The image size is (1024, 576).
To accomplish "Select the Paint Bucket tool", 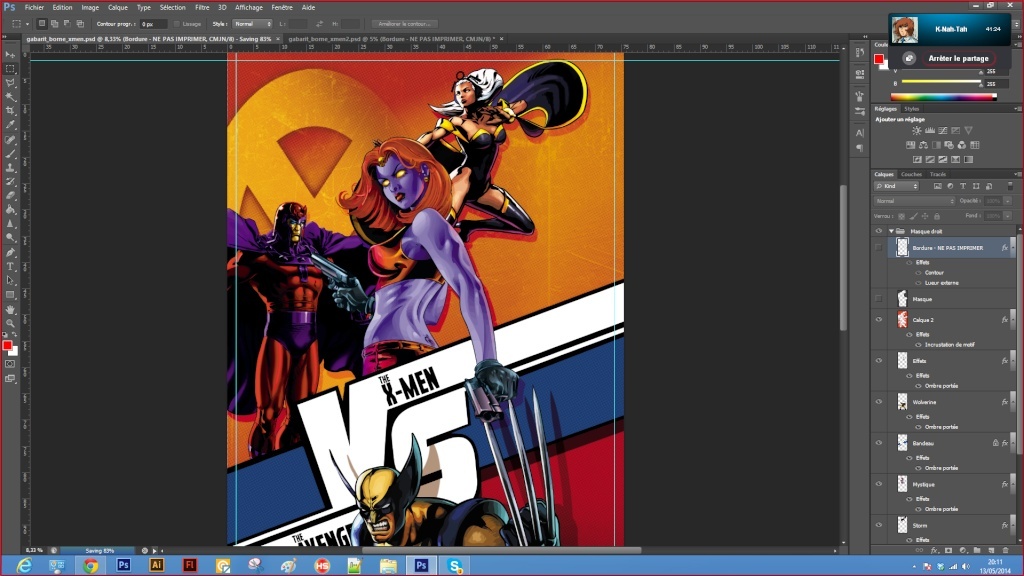I will point(10,210).
